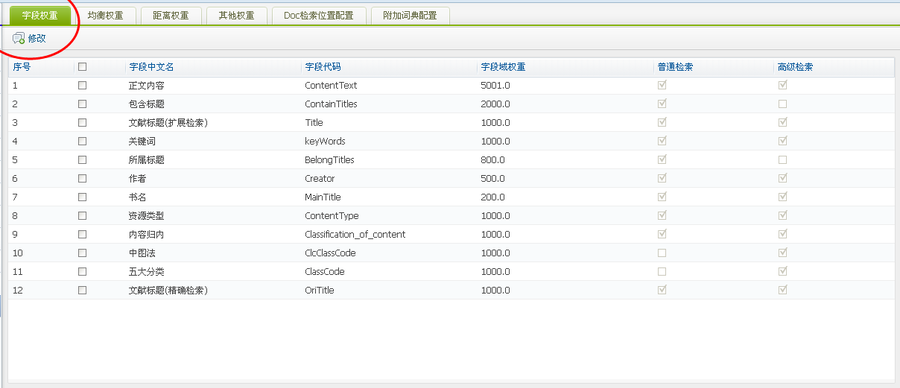Click the 书名 field name cell

click(138, 197)
